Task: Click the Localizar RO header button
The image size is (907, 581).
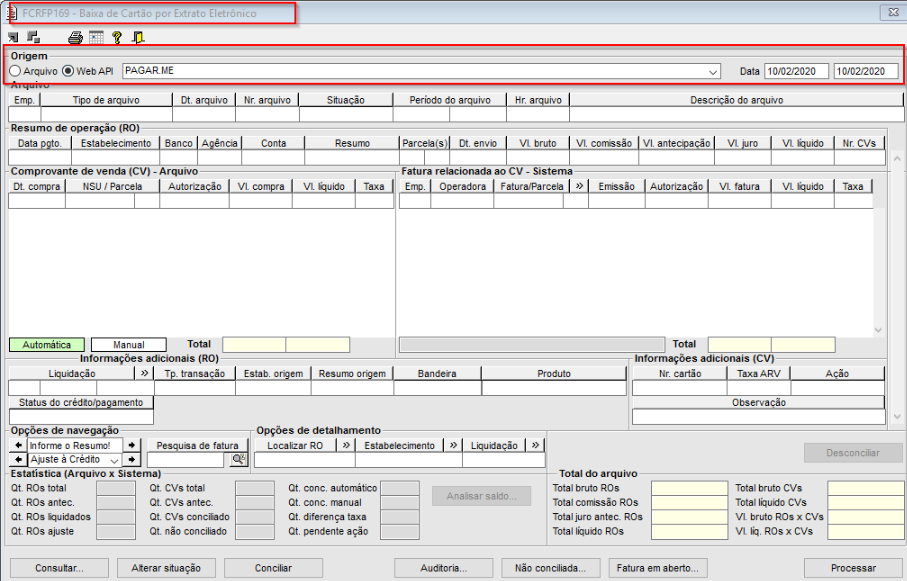Action: click(295, 445)
